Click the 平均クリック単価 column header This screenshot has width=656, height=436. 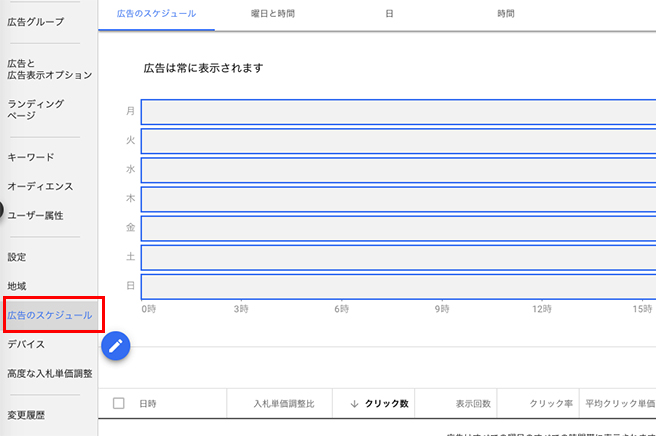pos(620,404)
